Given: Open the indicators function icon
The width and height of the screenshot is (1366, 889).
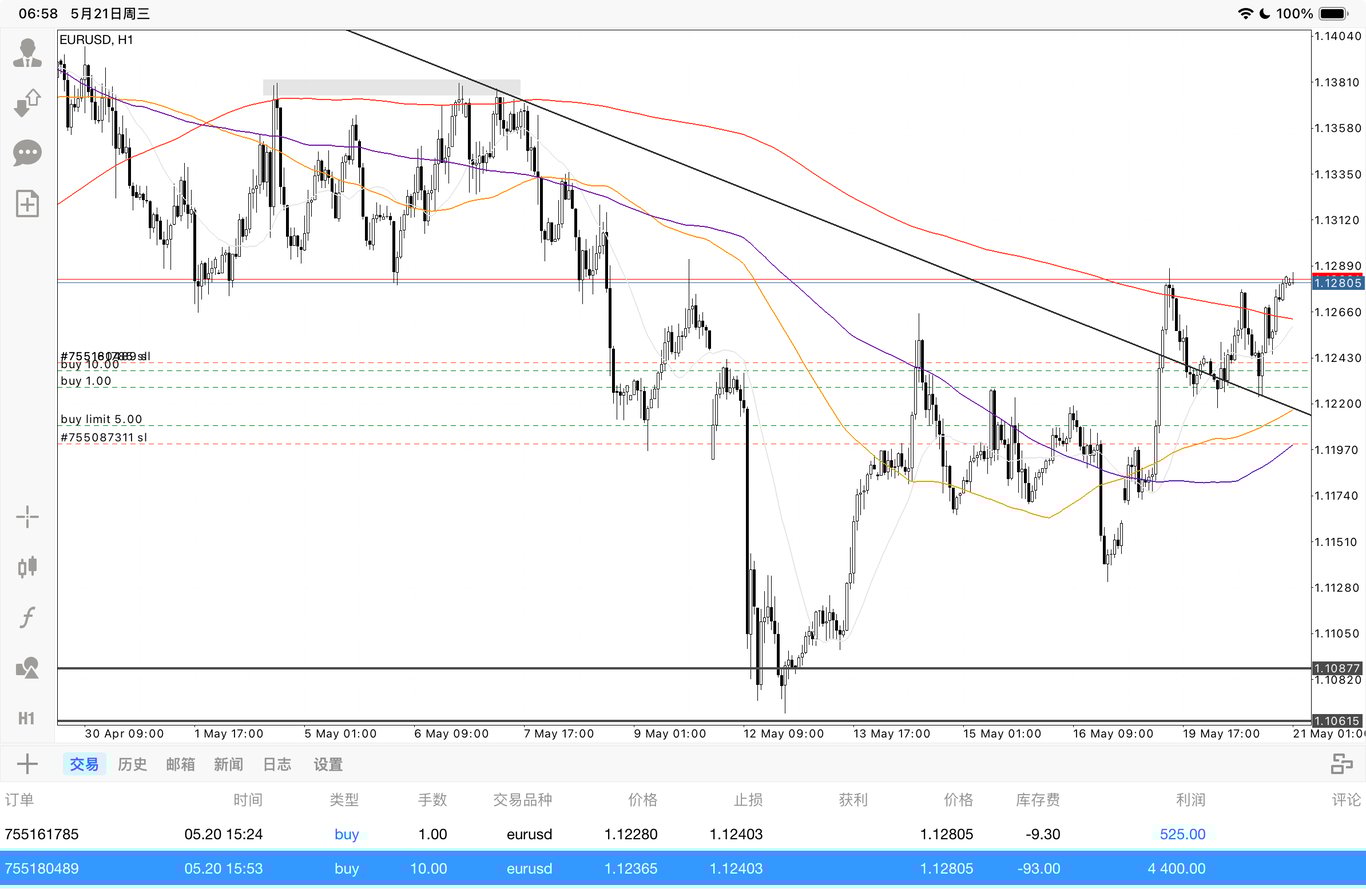Looking at the screenshot, I should [27, 617].
